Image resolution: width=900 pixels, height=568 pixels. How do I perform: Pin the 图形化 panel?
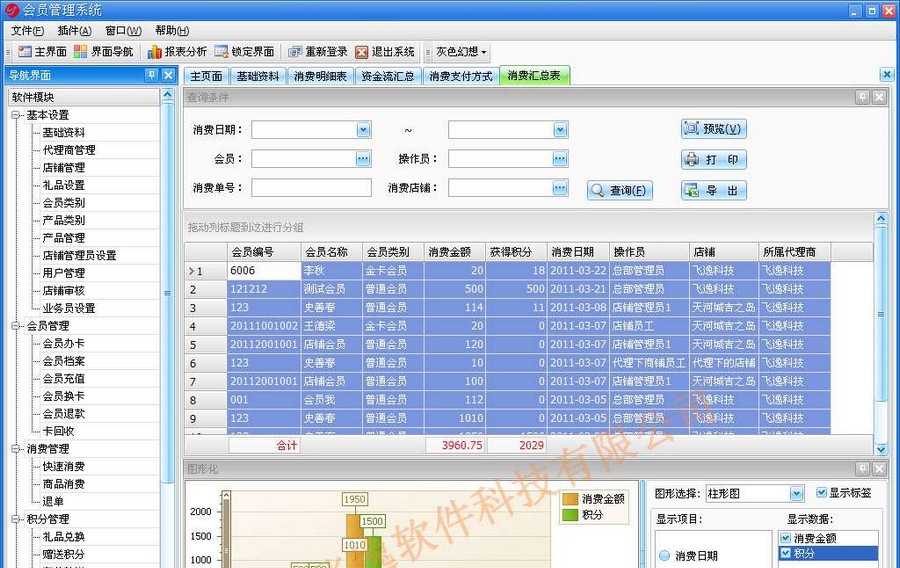click(862, 469)
